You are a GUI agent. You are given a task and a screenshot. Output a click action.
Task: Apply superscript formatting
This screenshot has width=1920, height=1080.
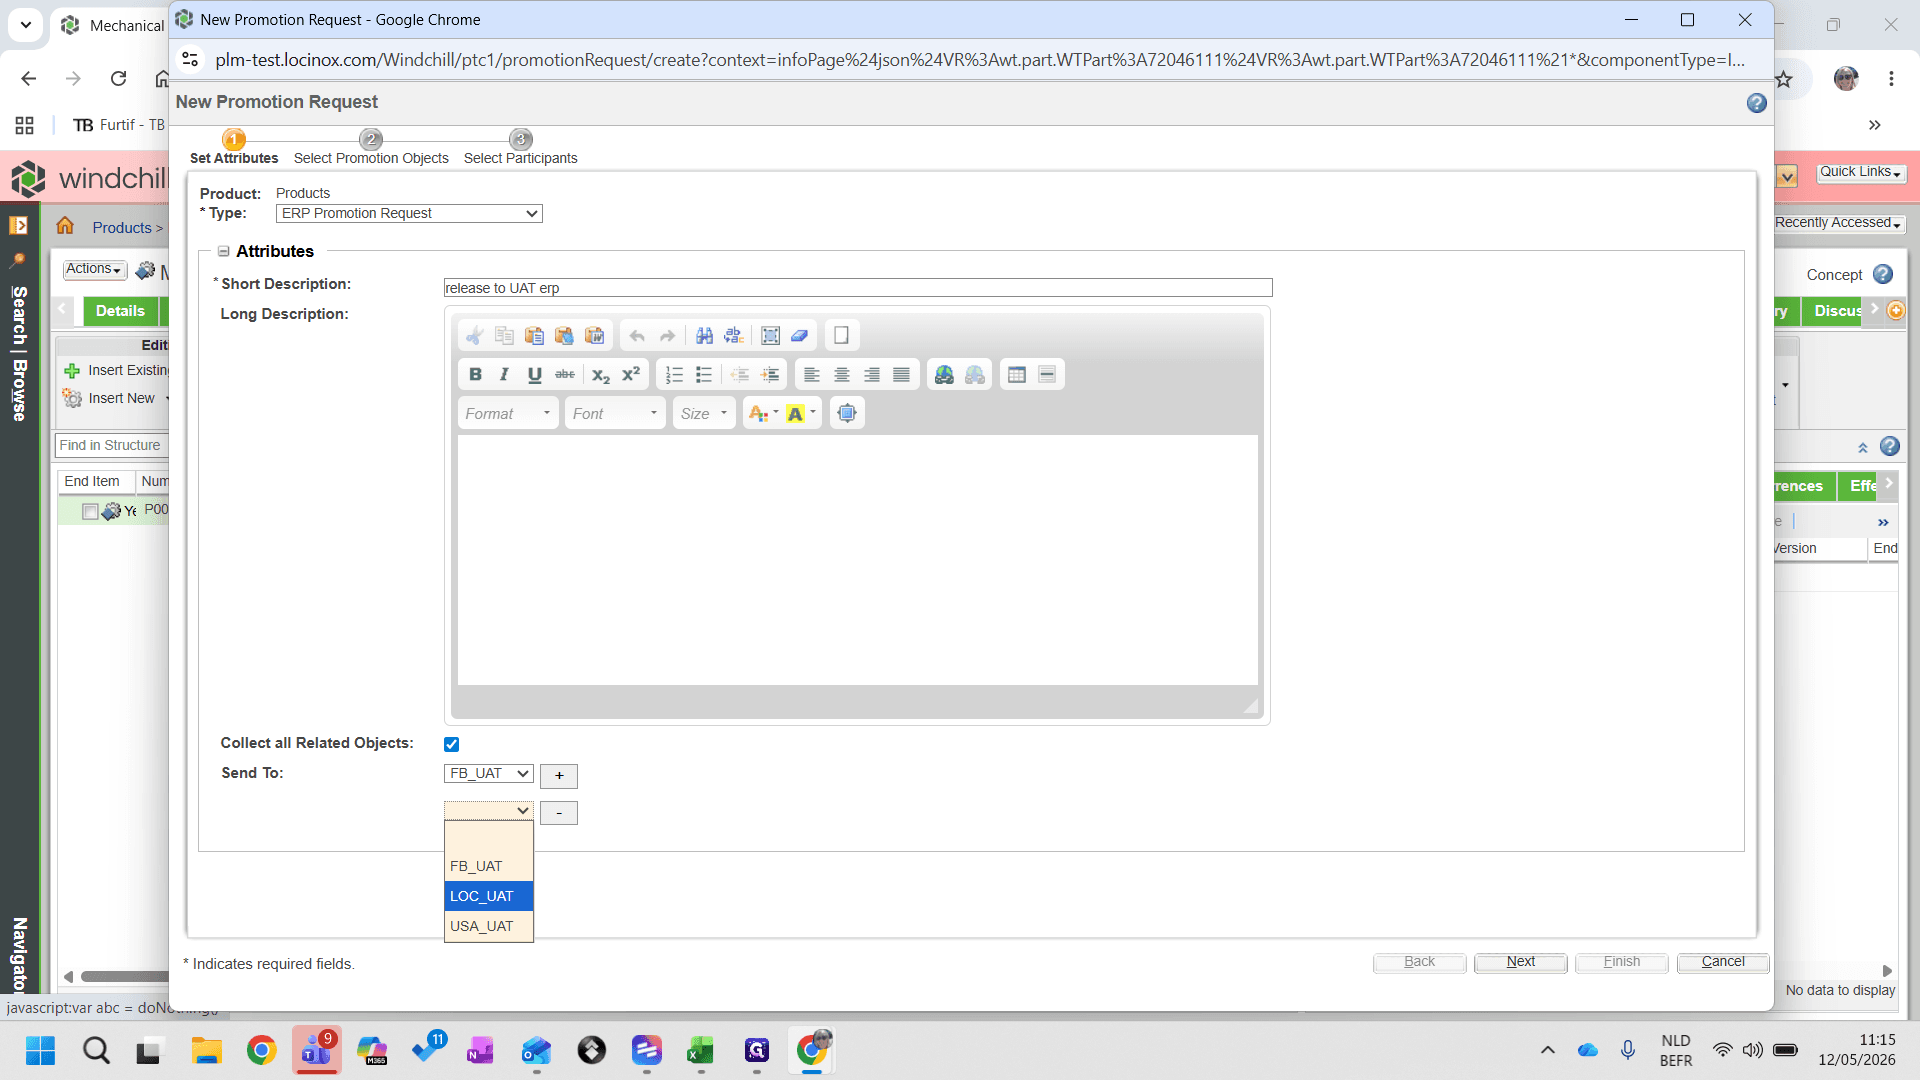point(631,375)
